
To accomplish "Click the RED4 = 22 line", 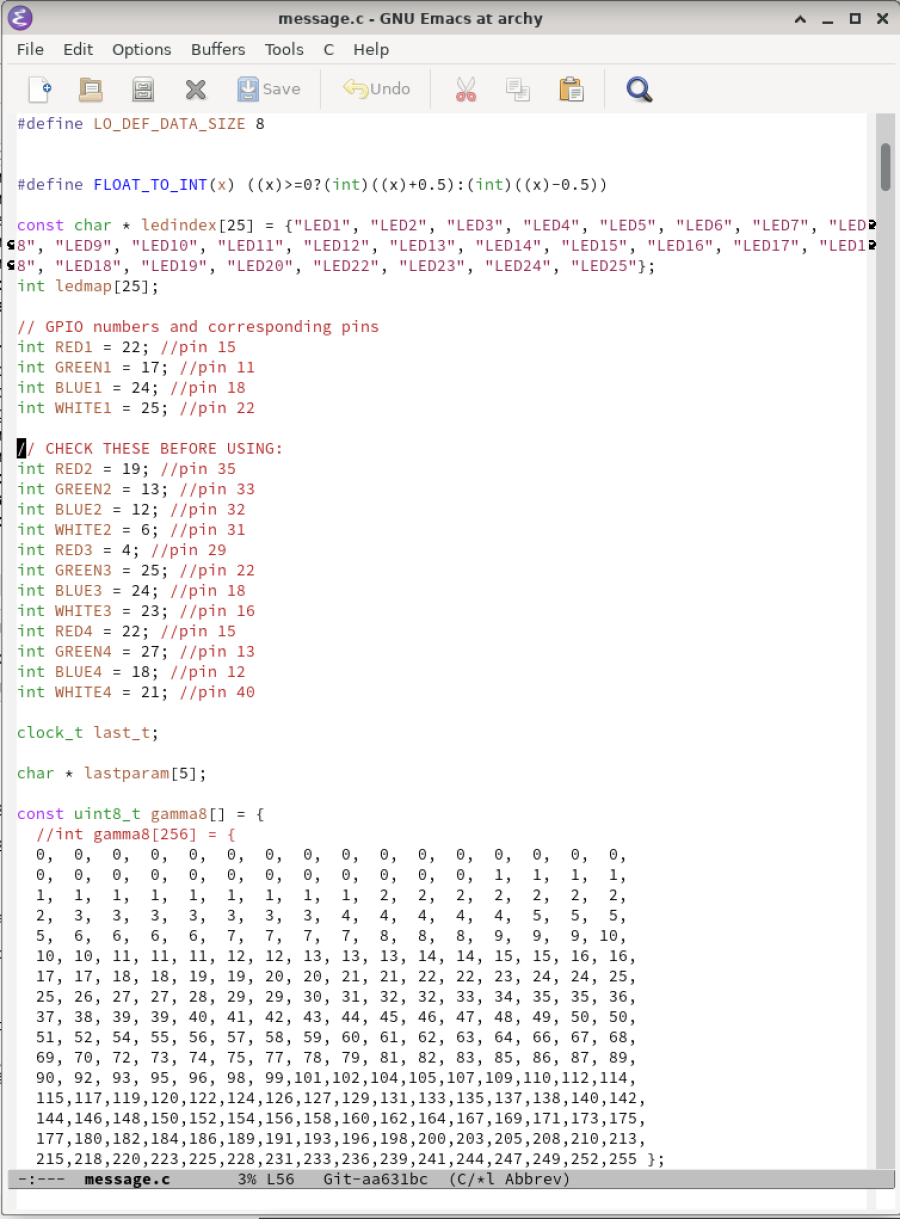I will (x=127, y=631).
